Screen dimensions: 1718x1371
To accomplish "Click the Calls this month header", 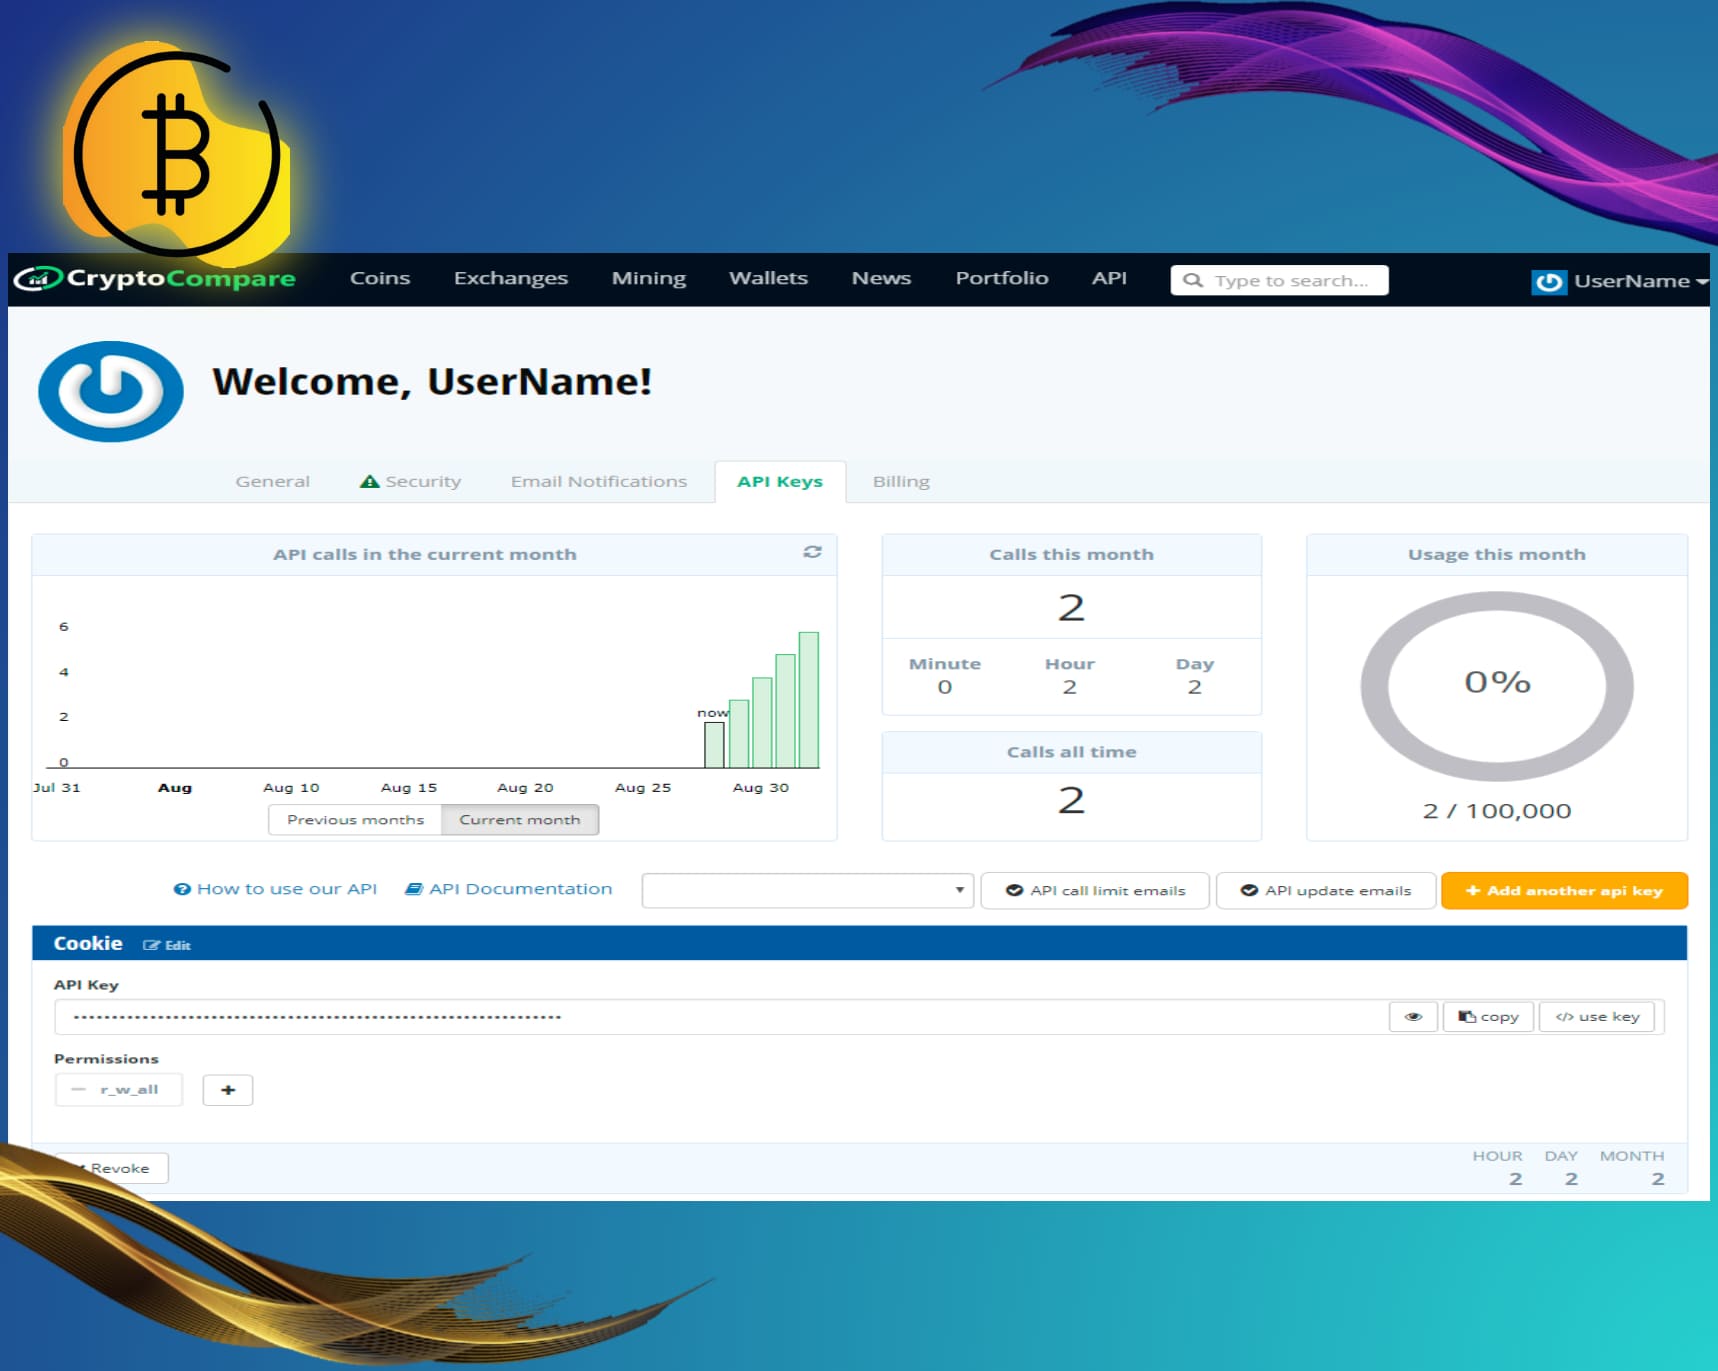I will click(x=1071, y=554).
